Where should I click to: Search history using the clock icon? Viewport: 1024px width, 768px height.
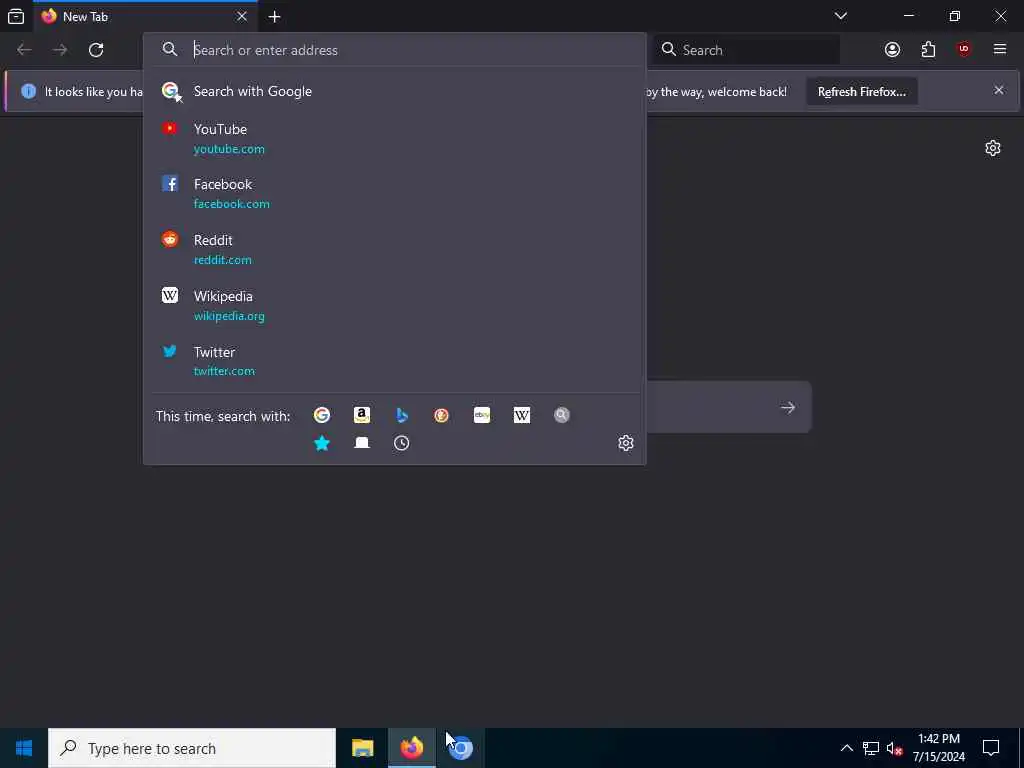(x=402, y=443)
